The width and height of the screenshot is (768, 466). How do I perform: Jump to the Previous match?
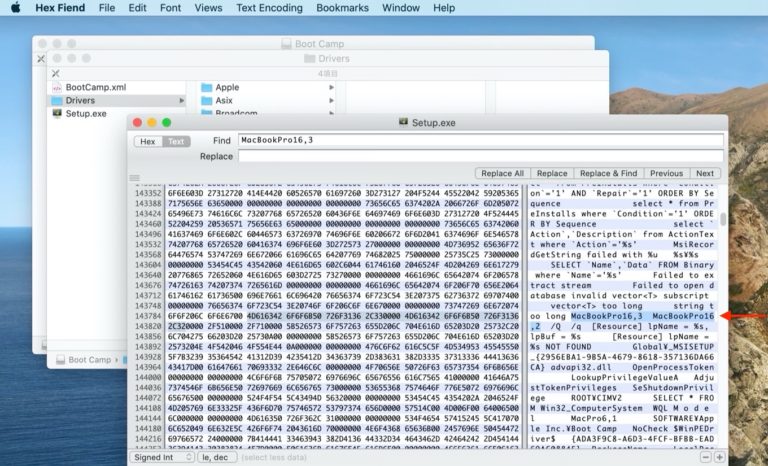coord(667,173)
